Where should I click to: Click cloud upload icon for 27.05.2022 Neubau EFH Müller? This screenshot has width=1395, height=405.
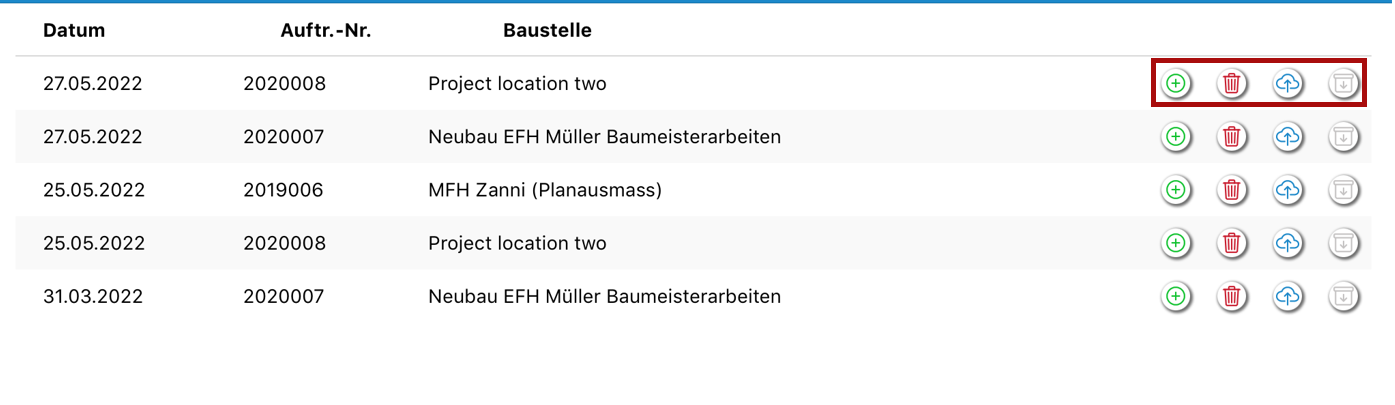pyautogui.click(x=1288, y=137)
